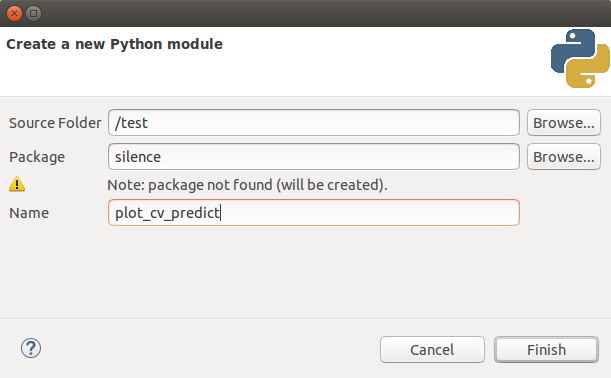This screenshot has width=611, height=378.
Task: Close the dialog using the red X button
Action: point(14,14)
